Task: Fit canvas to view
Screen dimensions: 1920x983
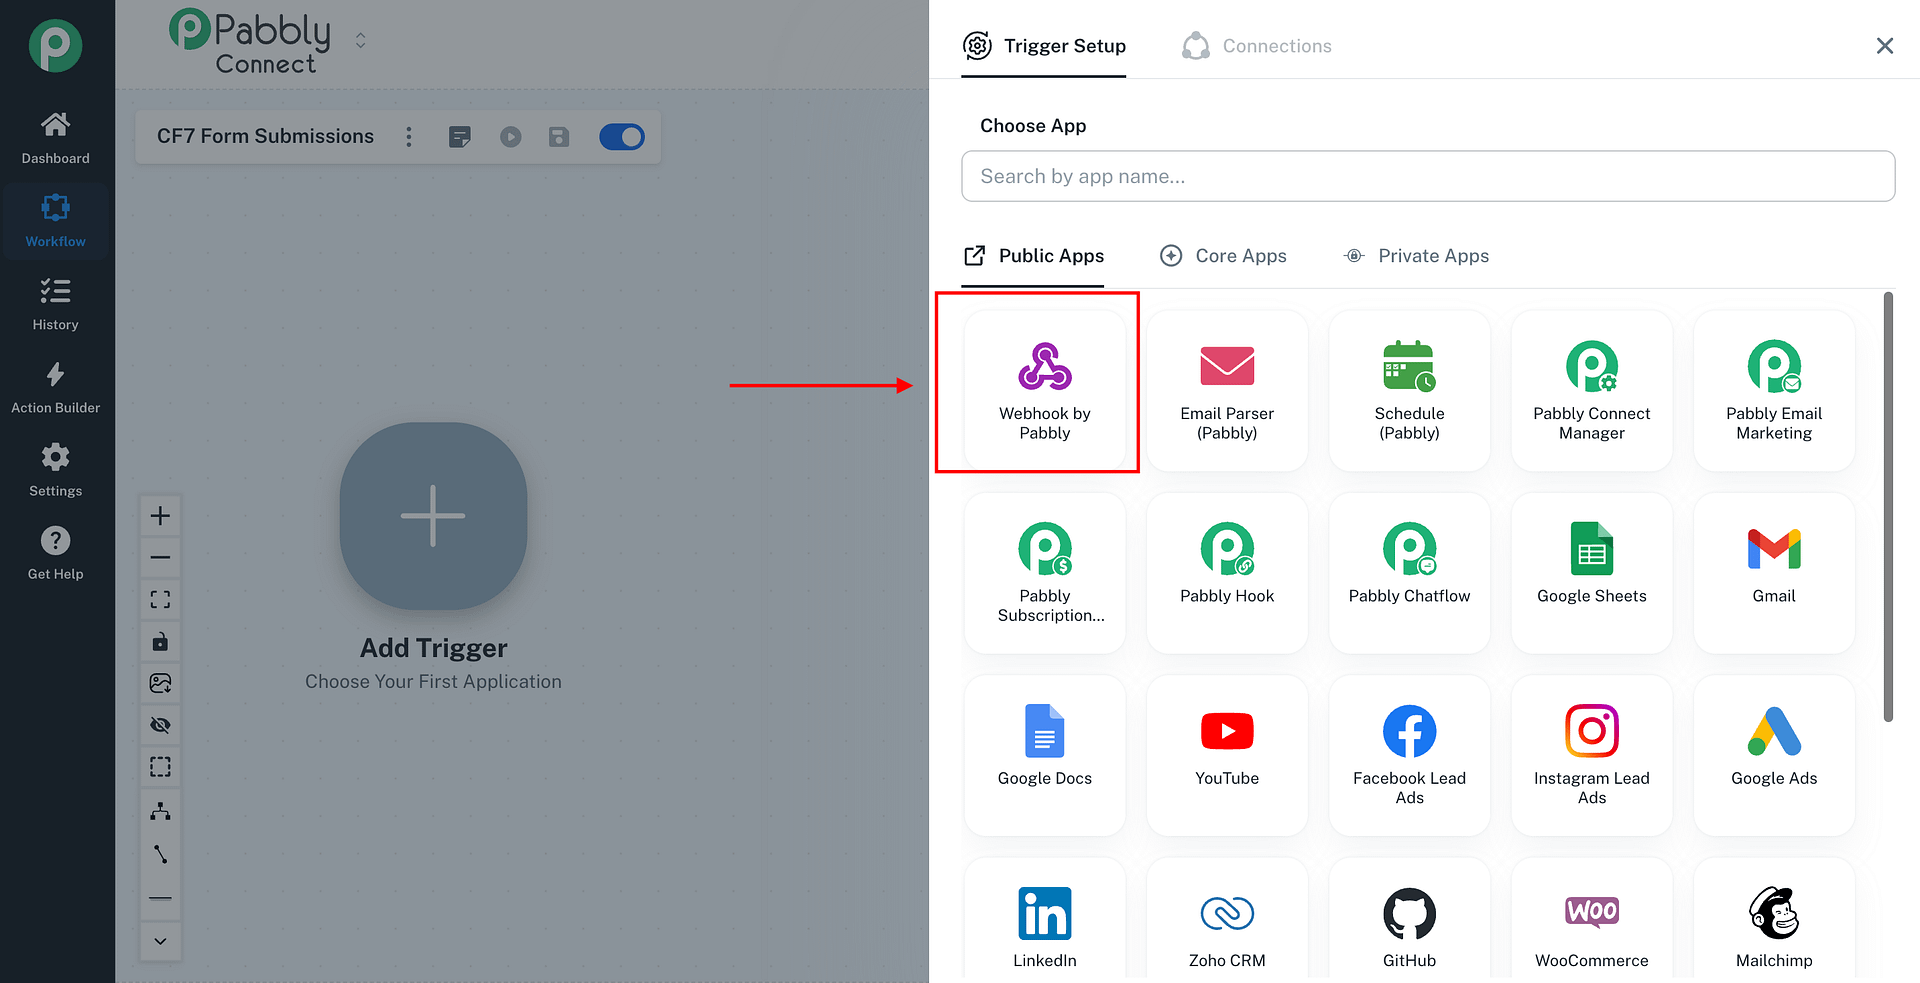Action: coord(160,599)
